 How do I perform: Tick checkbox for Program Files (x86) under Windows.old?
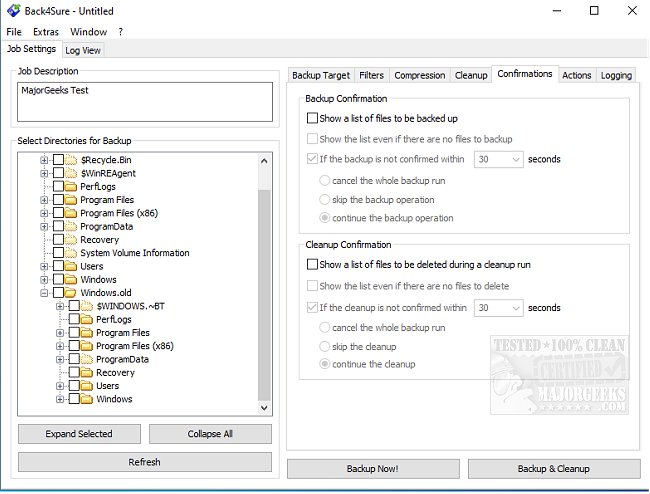pos(74,346)
